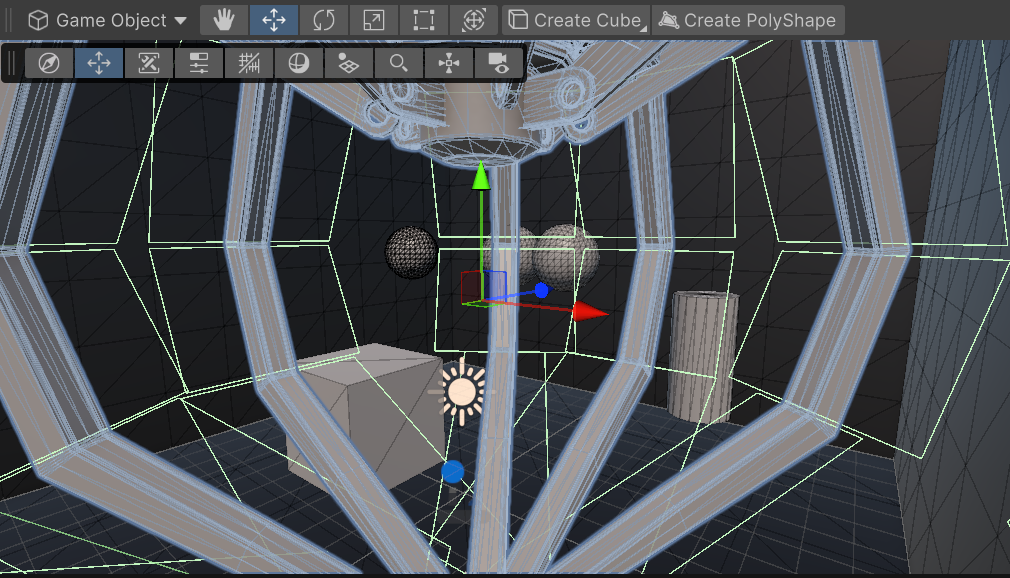Click the blue Z-axis gizmo handle
Viewport: 1010px width, 578px height.
(542, 291)
